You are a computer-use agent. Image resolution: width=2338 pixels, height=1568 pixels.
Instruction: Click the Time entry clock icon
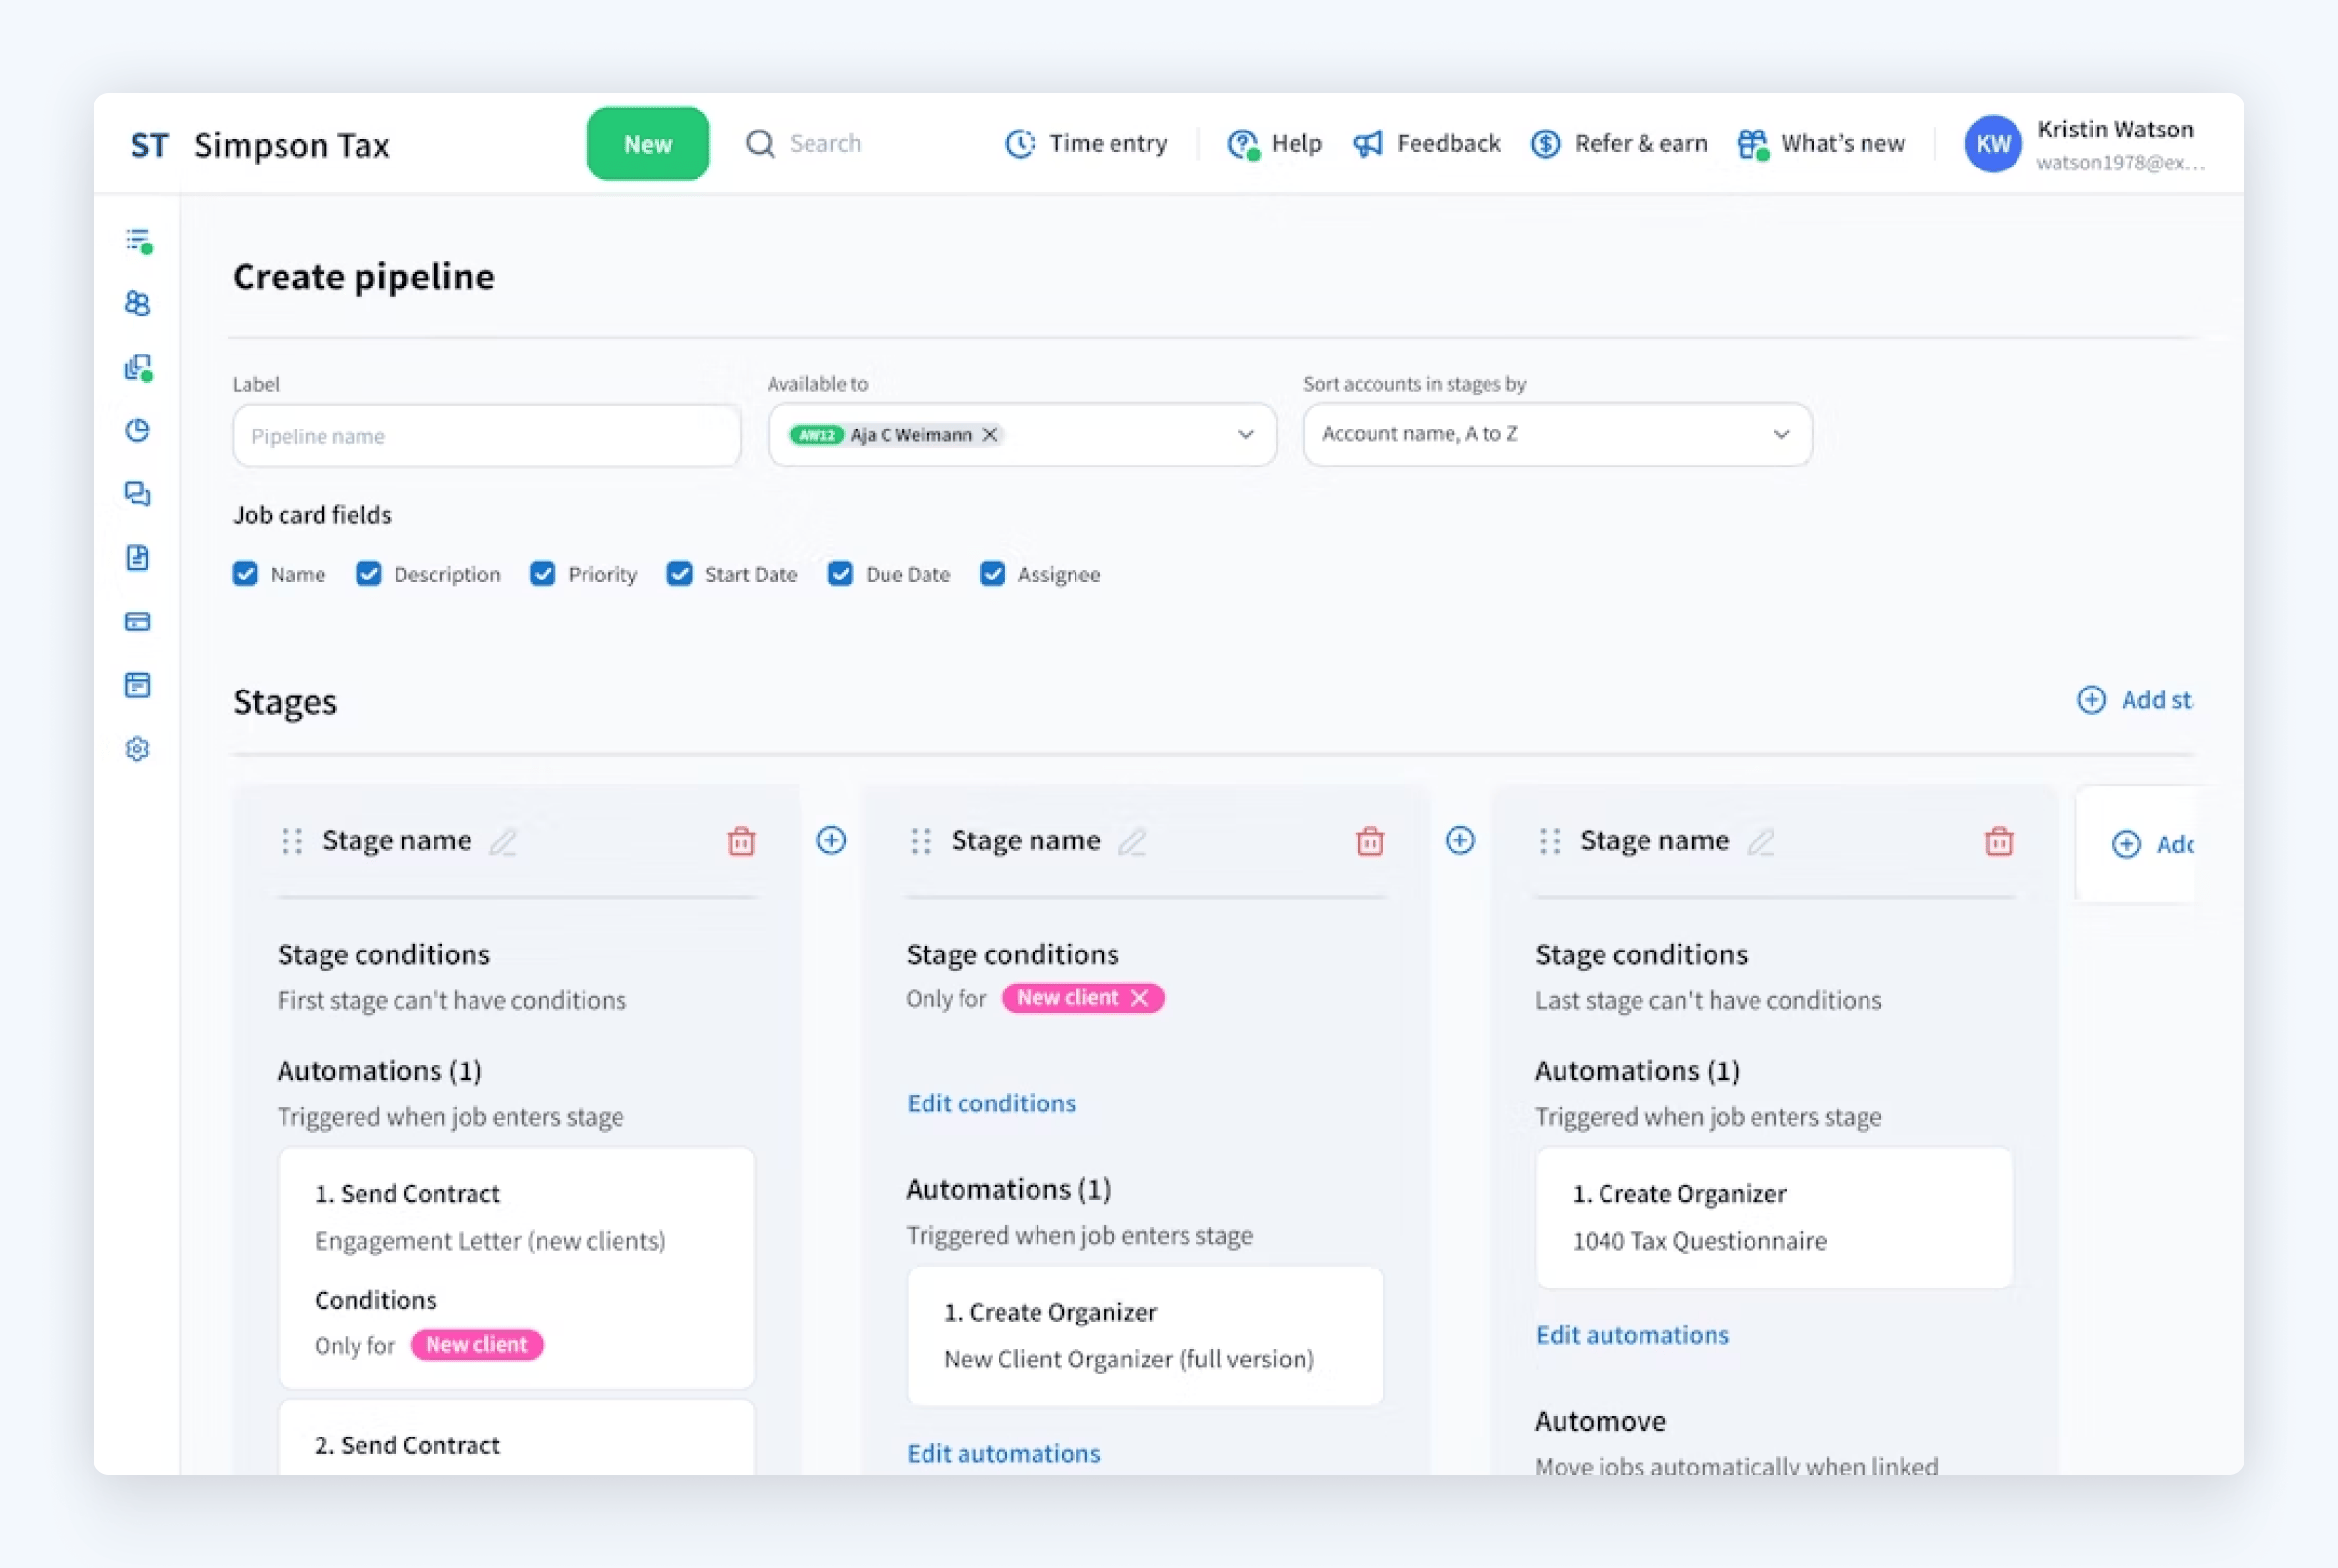1020,144
